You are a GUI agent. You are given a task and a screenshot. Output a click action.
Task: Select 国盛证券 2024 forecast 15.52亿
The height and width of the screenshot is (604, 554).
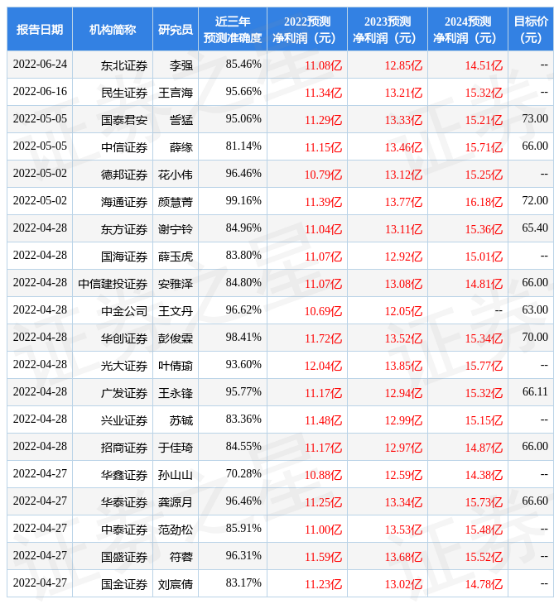(484, 557)
